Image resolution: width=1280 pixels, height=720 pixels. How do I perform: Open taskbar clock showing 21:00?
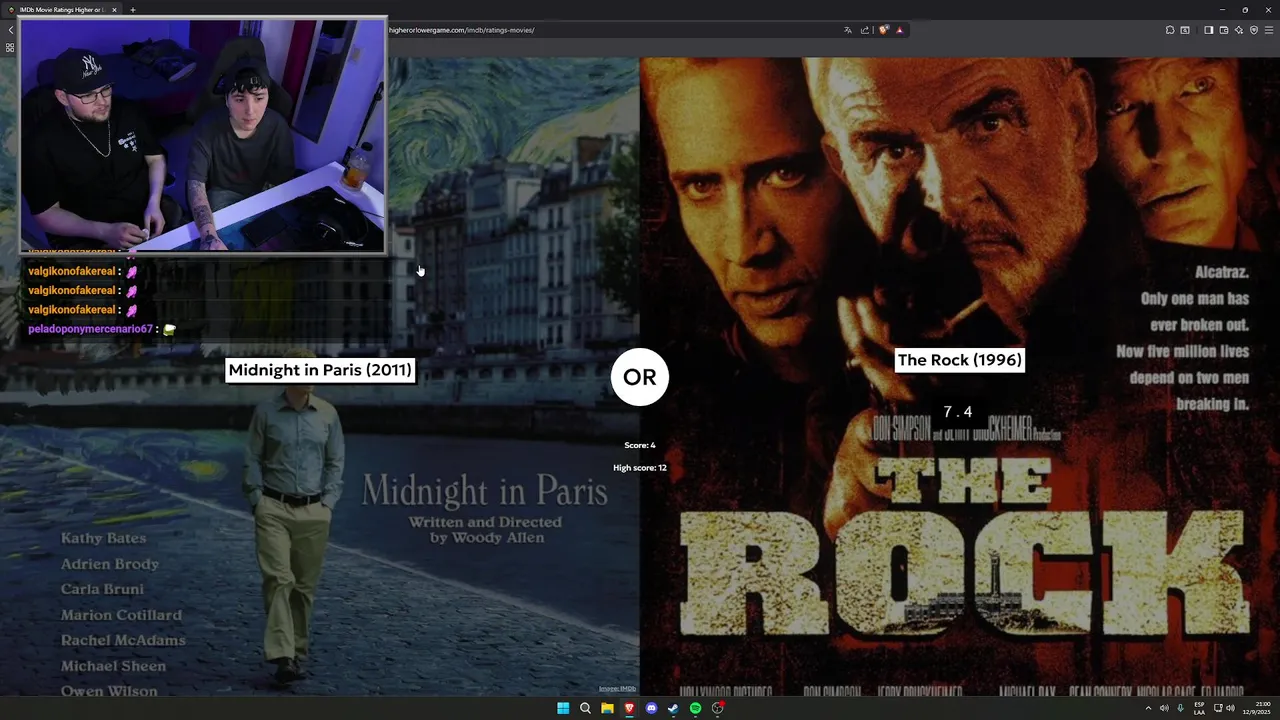click(1256, 708)
